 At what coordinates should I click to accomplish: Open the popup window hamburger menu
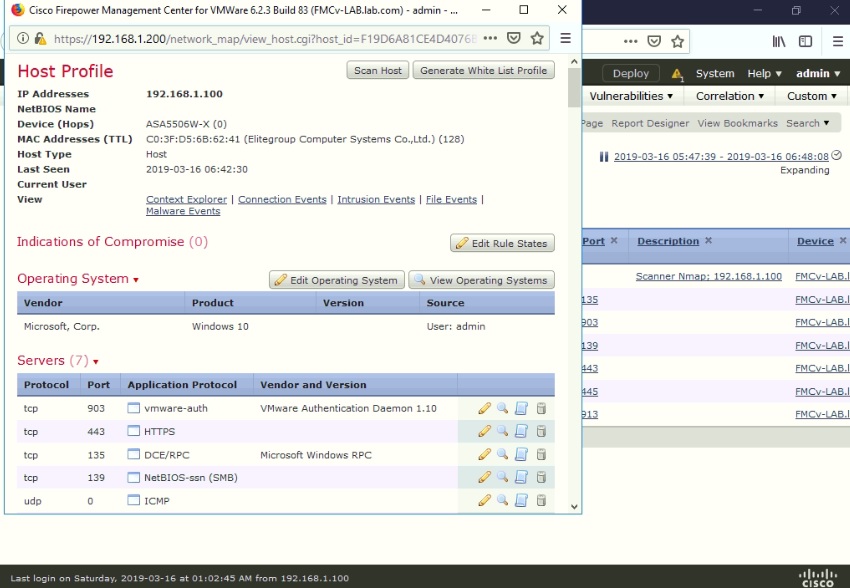point(565,38)
